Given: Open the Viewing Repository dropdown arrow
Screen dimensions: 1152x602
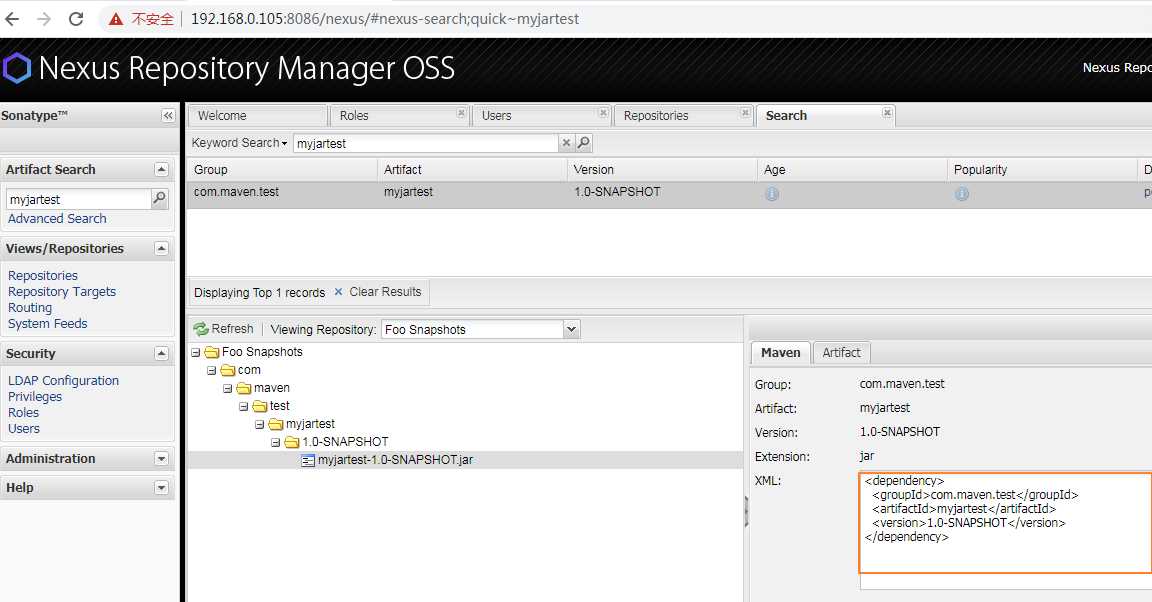Looking at the screenshot, I should tap(572, 329).
